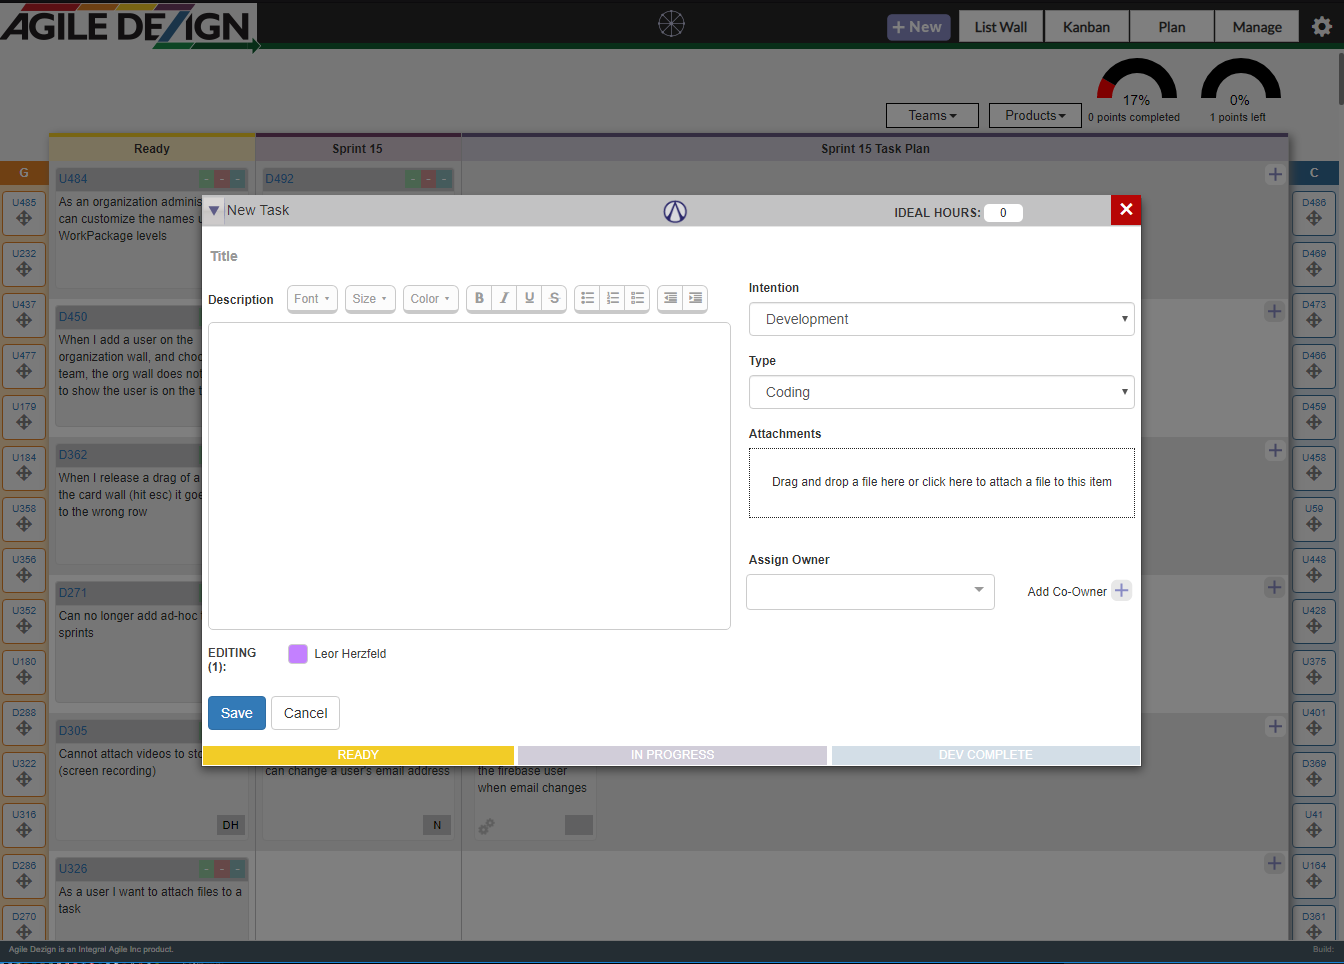
Task: Click the plus icon next to Add Co-Owner
Action: (1121, 591)
